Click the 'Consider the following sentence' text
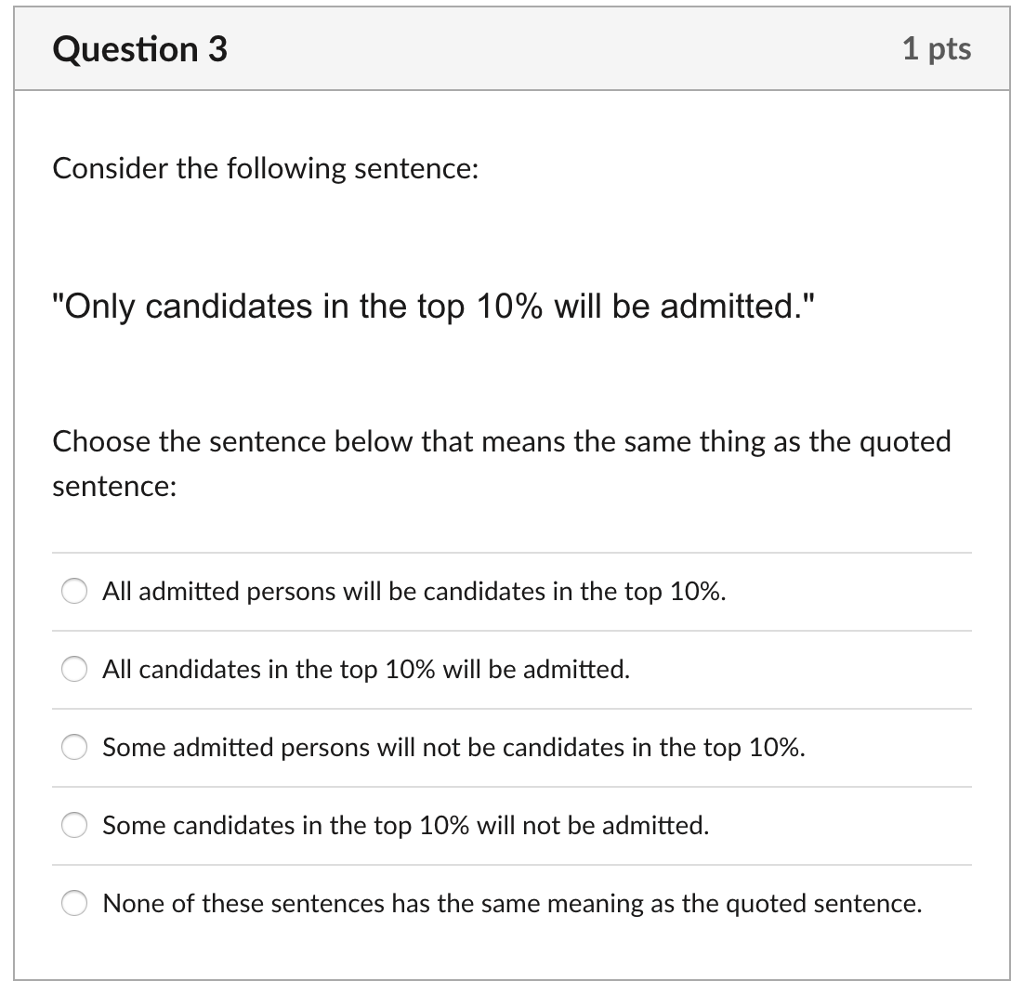The image size is (1024, 994). (267, 168)
